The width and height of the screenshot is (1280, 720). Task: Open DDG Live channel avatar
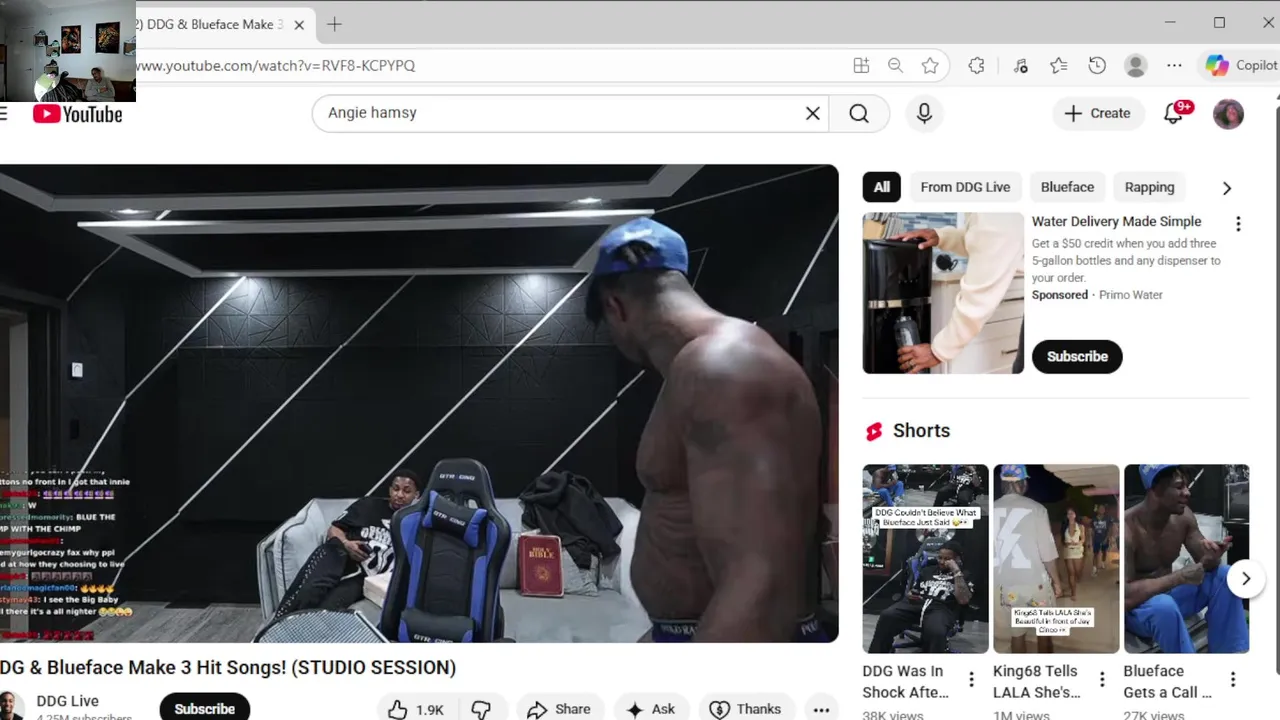pyautogui.click(x=10, y=706)
